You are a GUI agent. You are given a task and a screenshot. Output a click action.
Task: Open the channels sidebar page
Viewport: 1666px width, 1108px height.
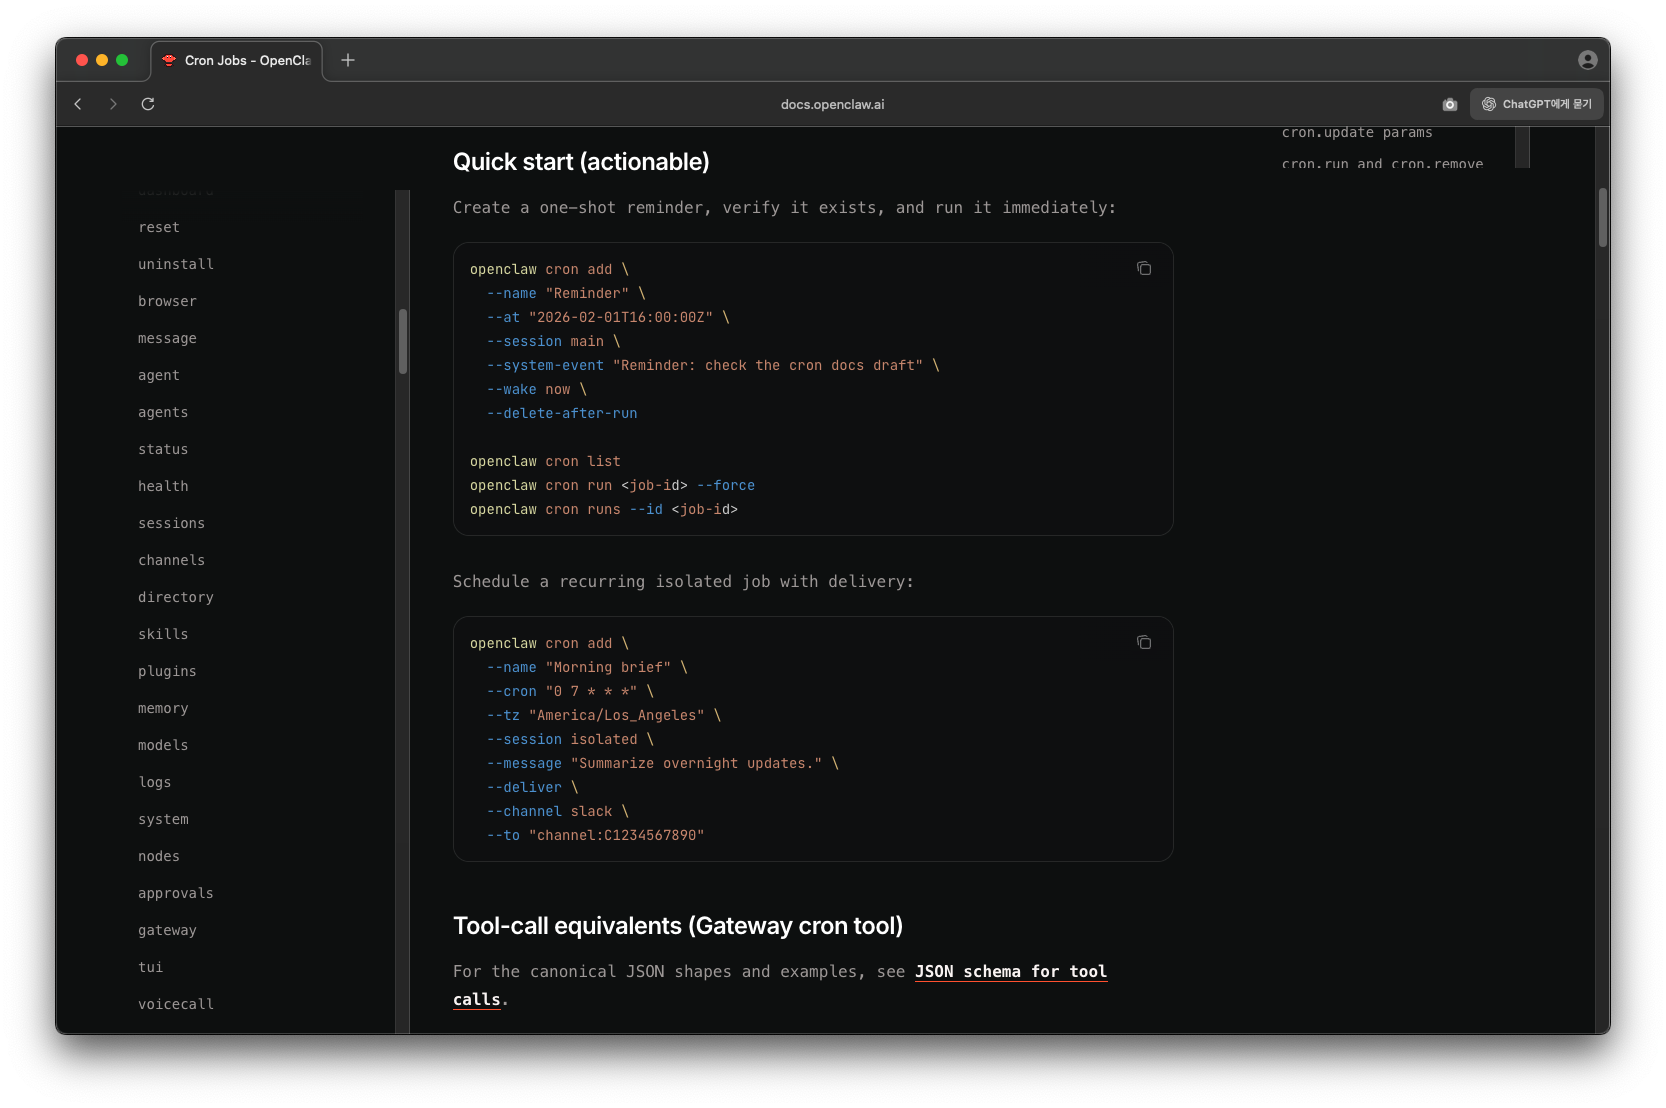pos(171,560)
